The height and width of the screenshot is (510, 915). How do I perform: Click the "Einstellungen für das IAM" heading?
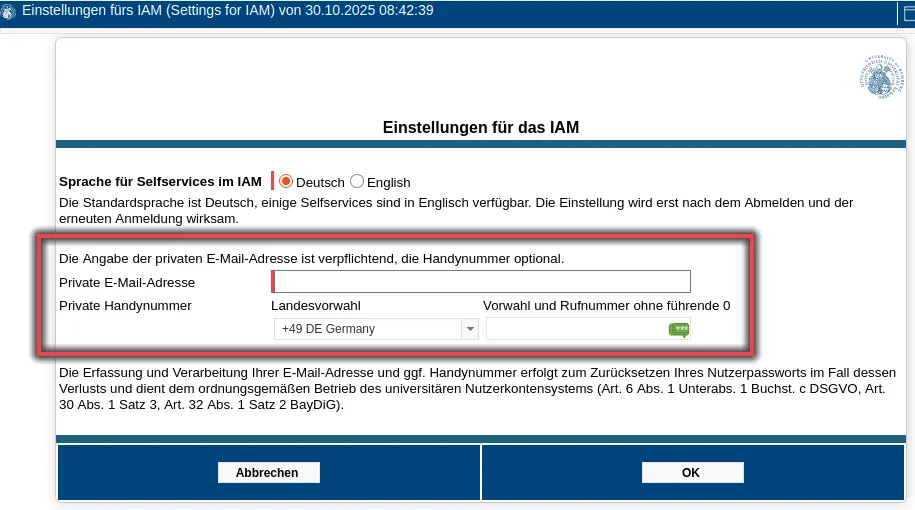(x=481, y=128)
